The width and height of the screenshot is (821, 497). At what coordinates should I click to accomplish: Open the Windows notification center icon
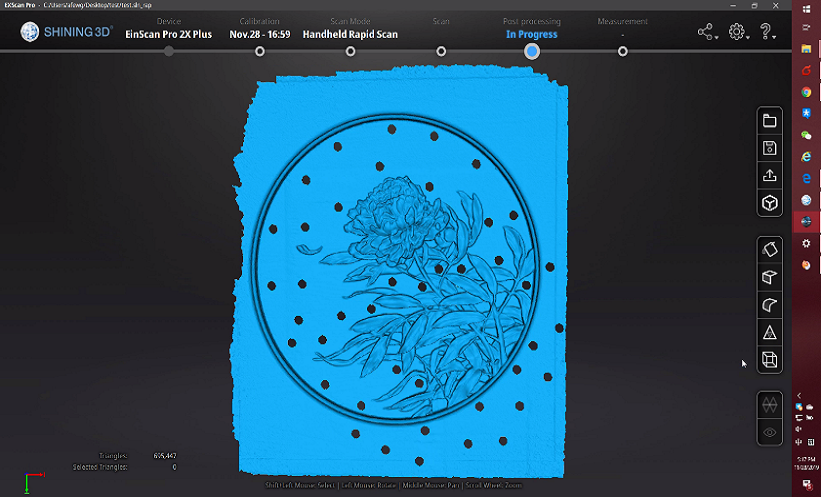tap(806, 483)
